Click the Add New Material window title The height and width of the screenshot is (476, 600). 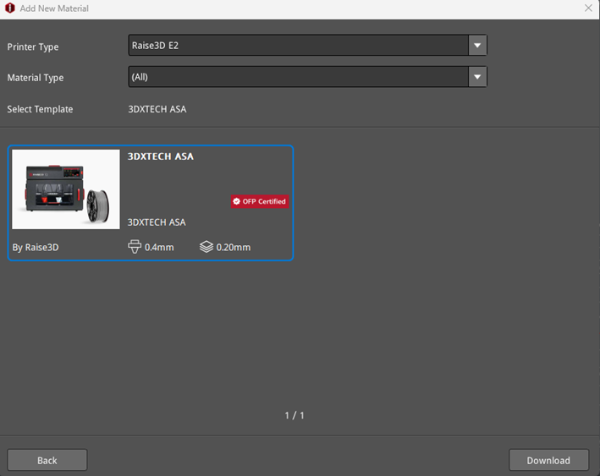point(54,9)
